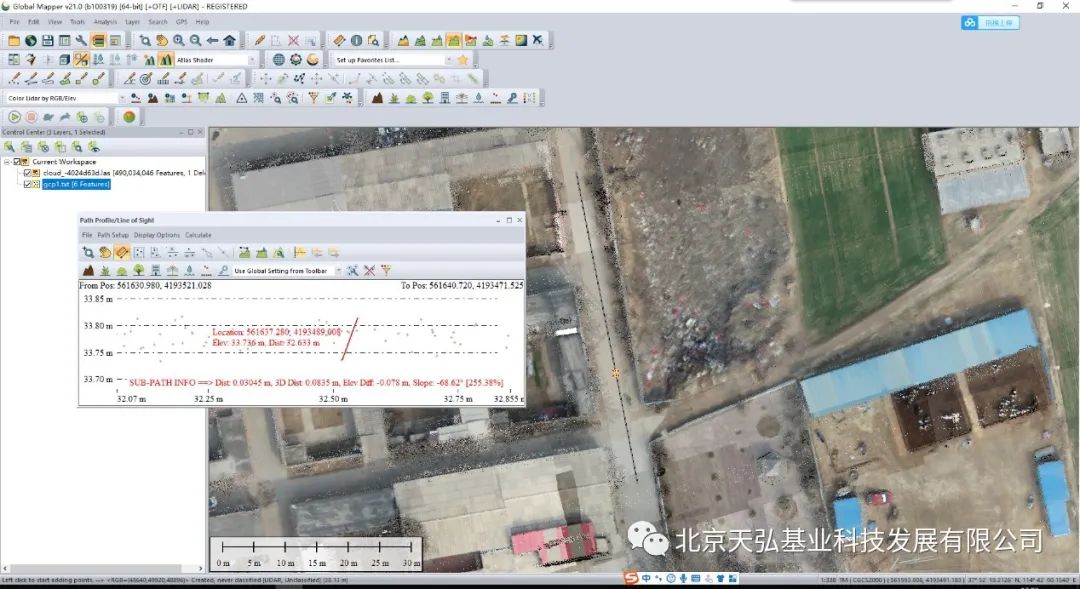The image size is (1080, 589).
Task: Toggle the cloud_-4024d63d.las layer checkbox
Action: pyautogui.click(x=28, y=173)
